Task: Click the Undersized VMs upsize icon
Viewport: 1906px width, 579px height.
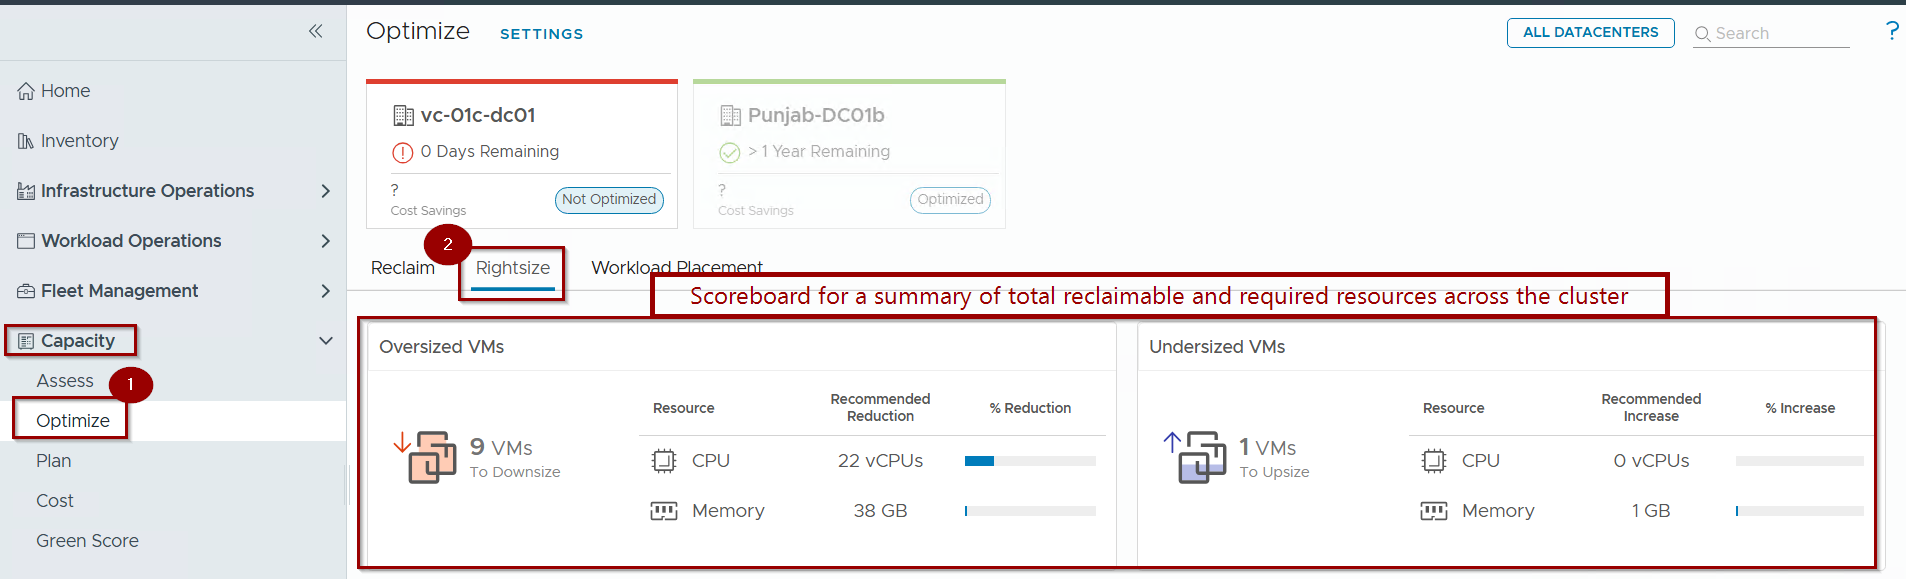Action: [1198, 457]
